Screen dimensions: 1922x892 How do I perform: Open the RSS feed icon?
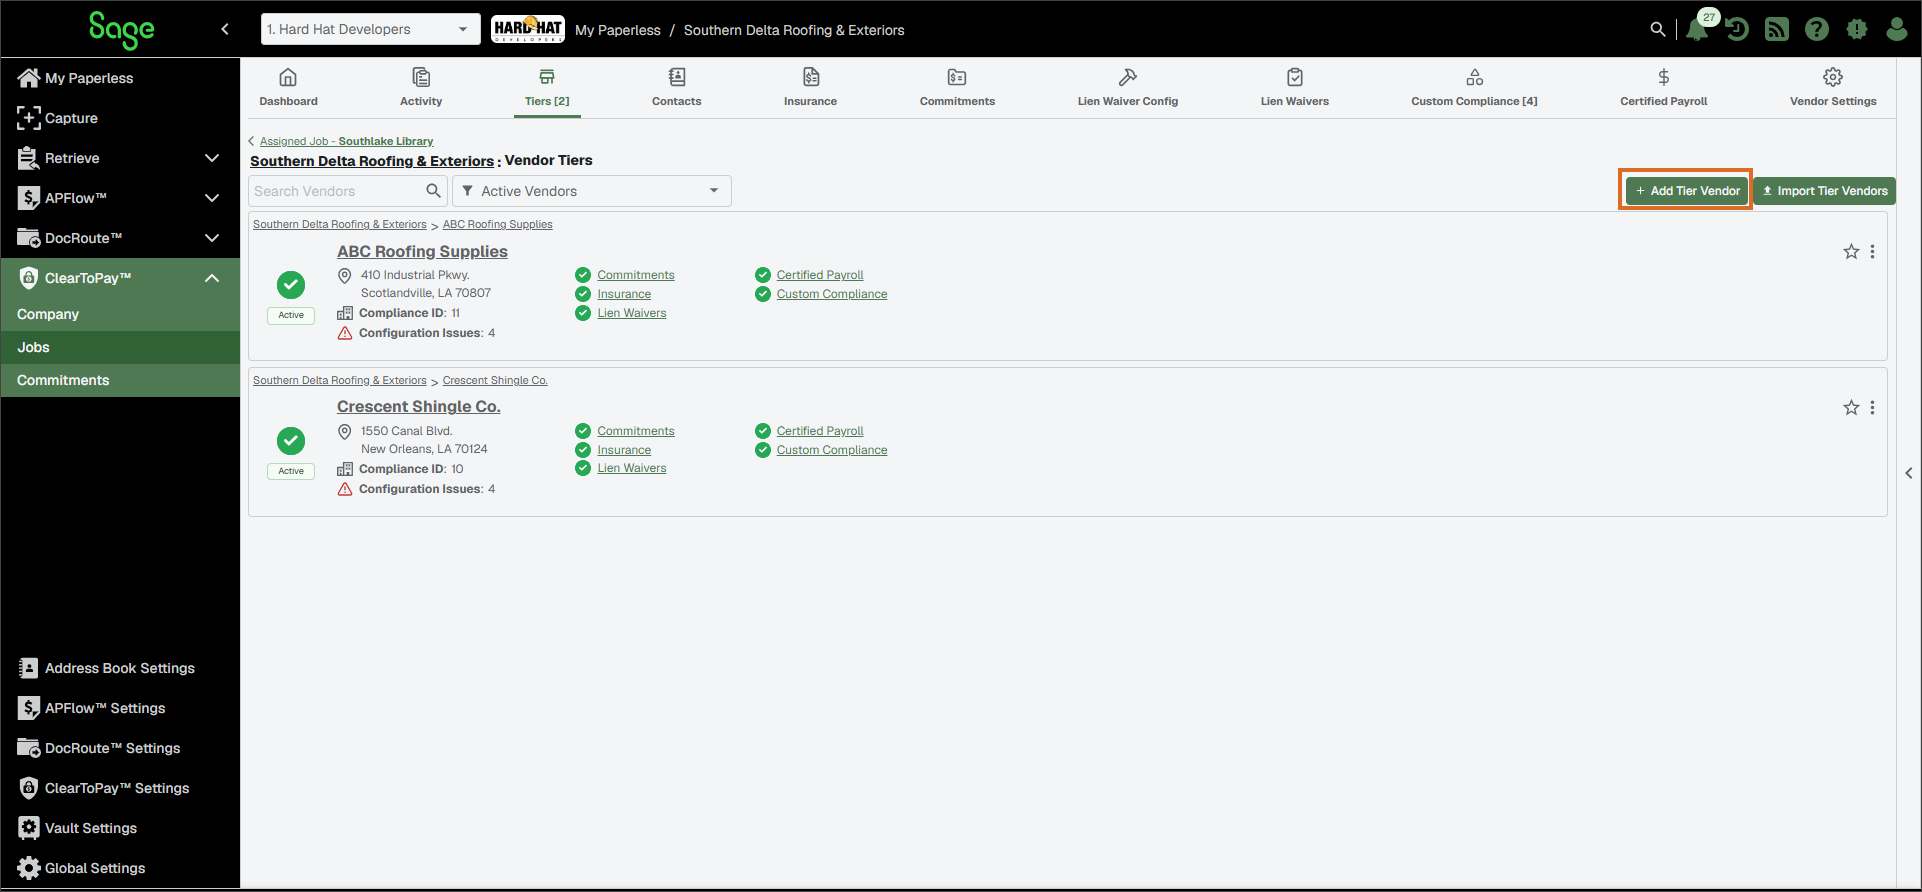(x=1777, y=29)
